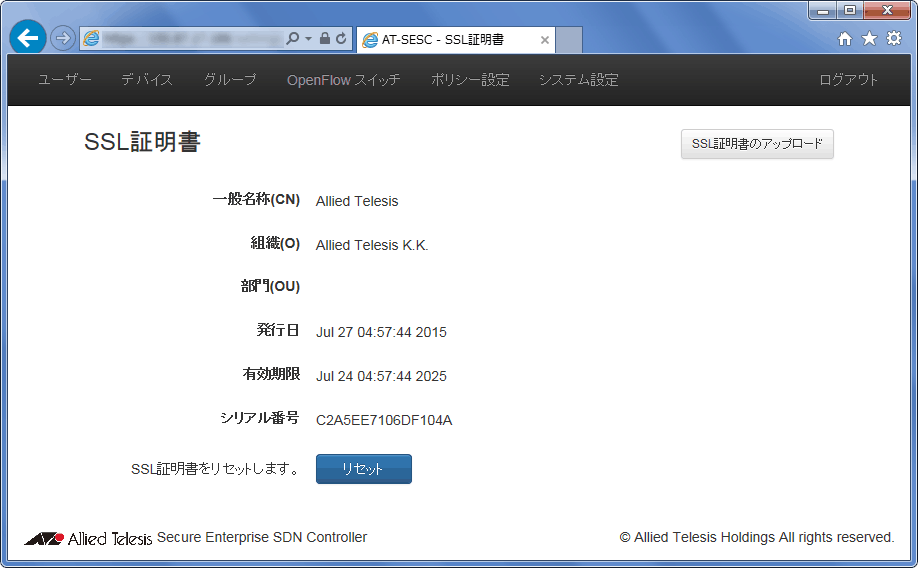
Task: Click the issue date Jul 27 04:57:44 2015
Action: (381, 332)
